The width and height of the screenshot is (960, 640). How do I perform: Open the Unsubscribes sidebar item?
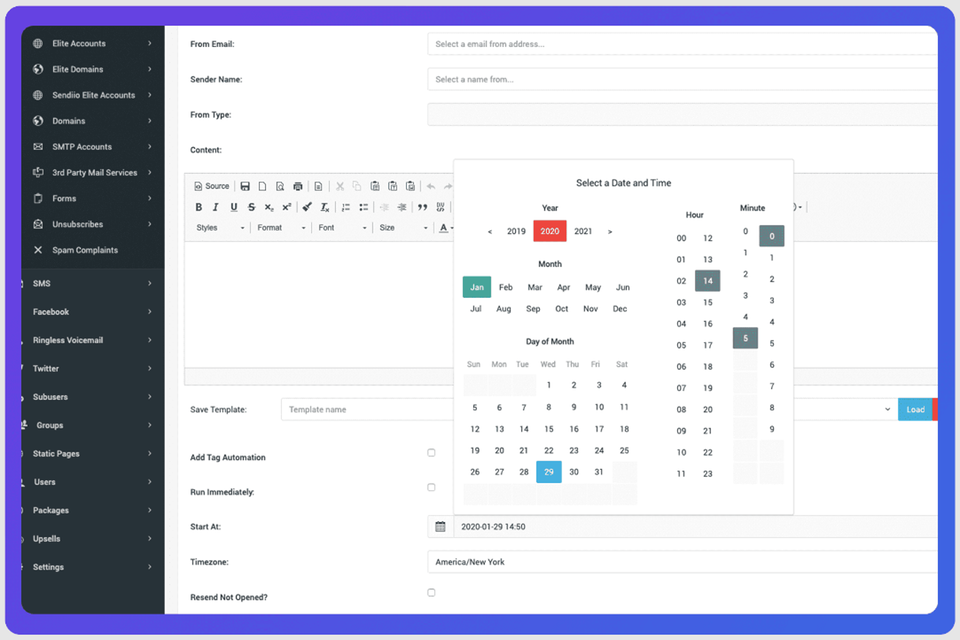(92, 224)
